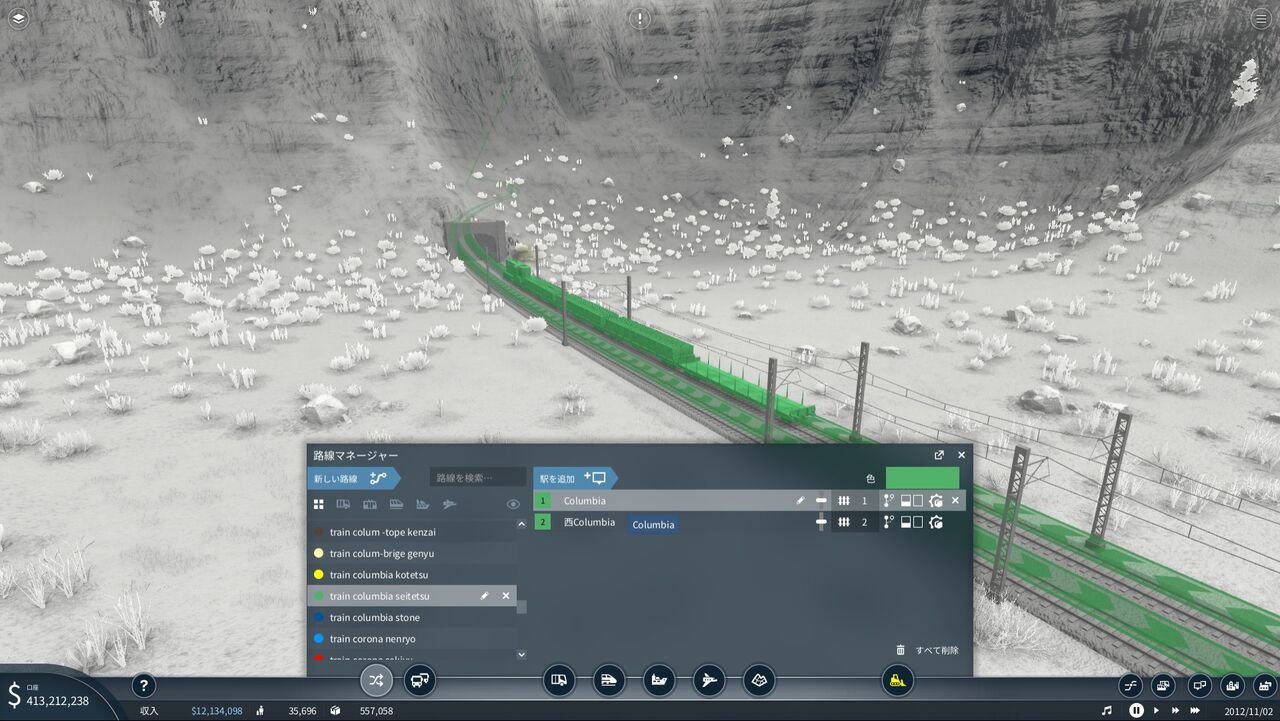1280x721 pixels.
Task: Click scroll down arrow in line list
Action: (521, 654)
